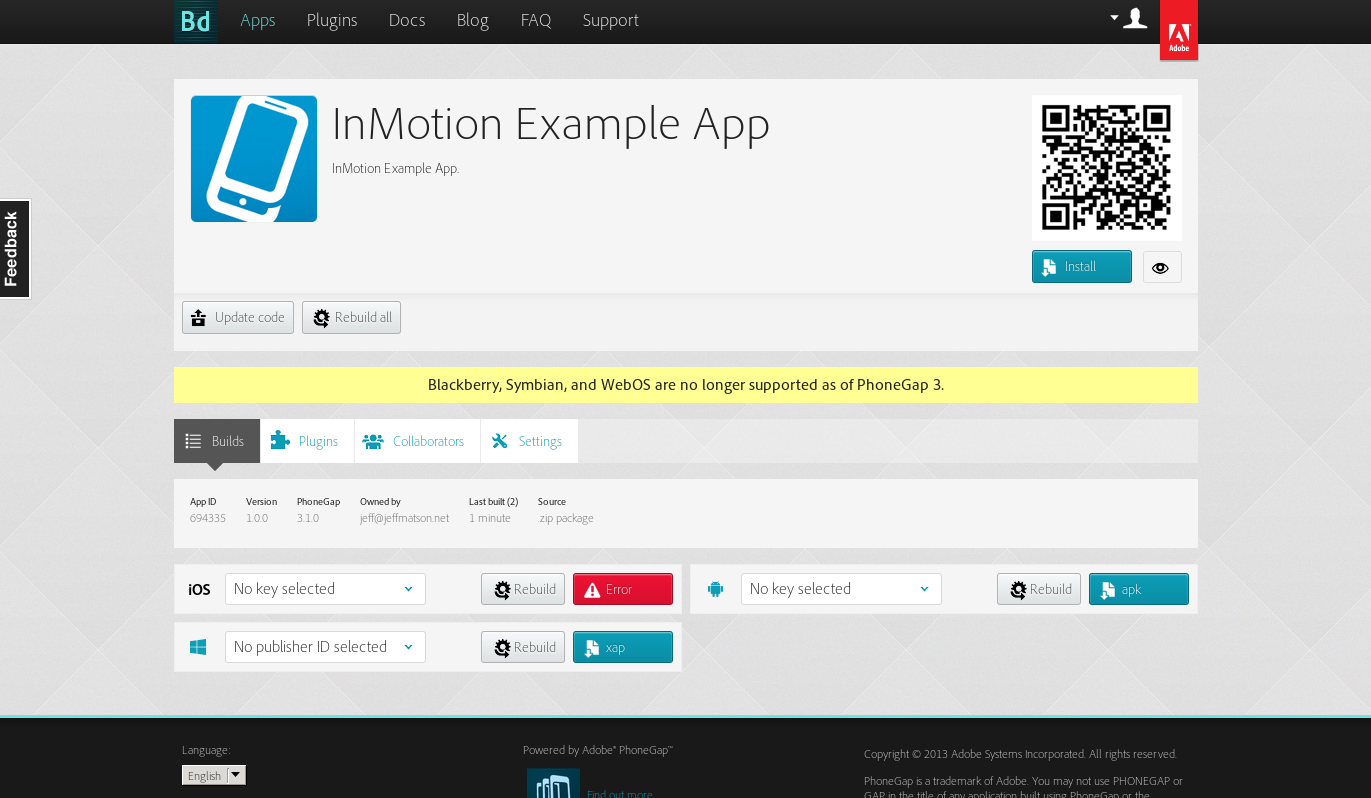1371x798 pixels.
Task: Click the Install button
Action: tap(1082, 267)
